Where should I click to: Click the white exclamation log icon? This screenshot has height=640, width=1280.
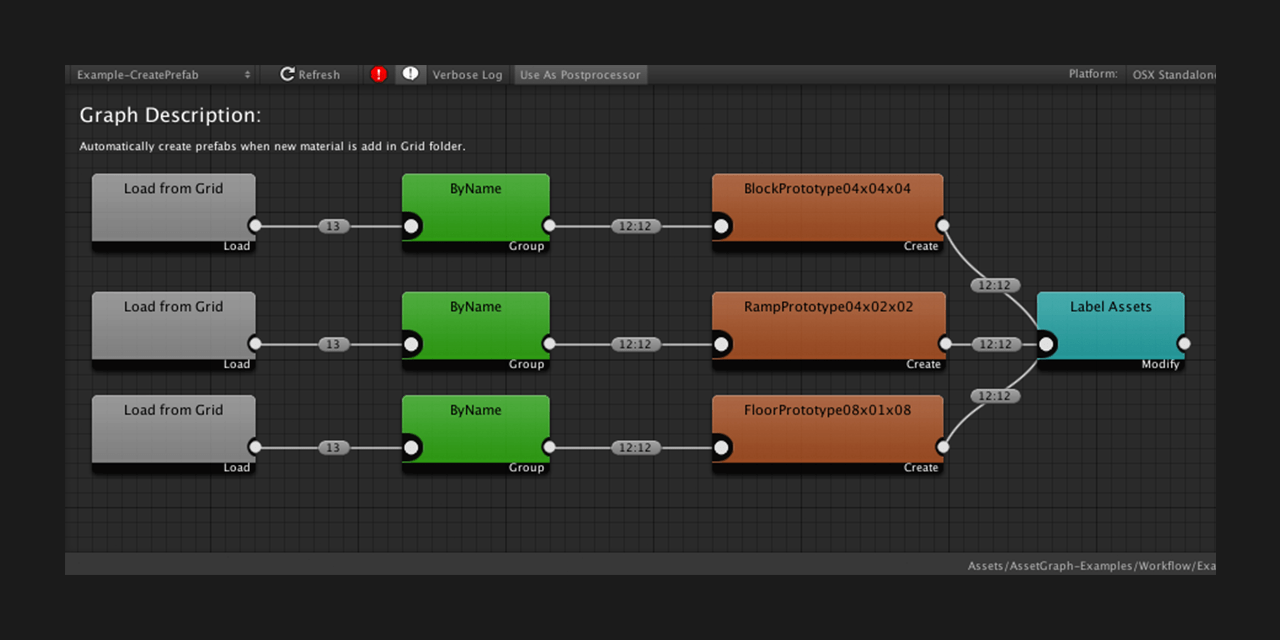pos(410,74)
